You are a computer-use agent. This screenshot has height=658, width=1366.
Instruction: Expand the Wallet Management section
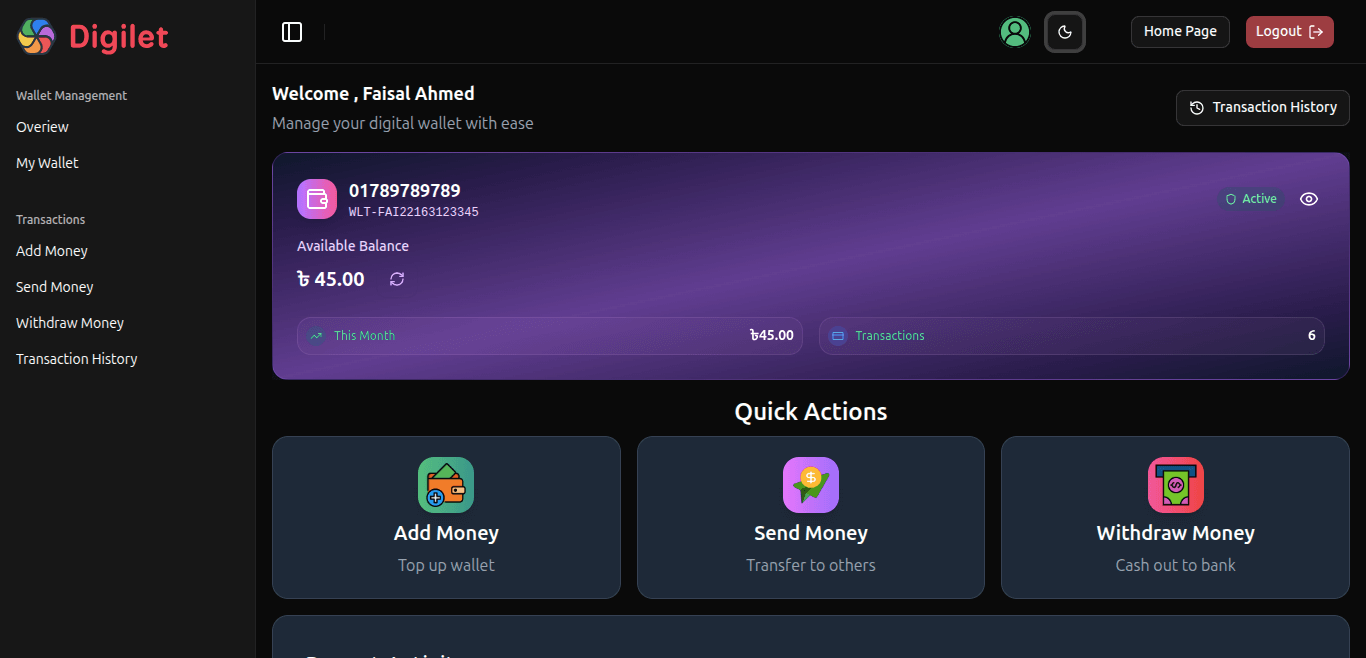click(x=71, y=95)
